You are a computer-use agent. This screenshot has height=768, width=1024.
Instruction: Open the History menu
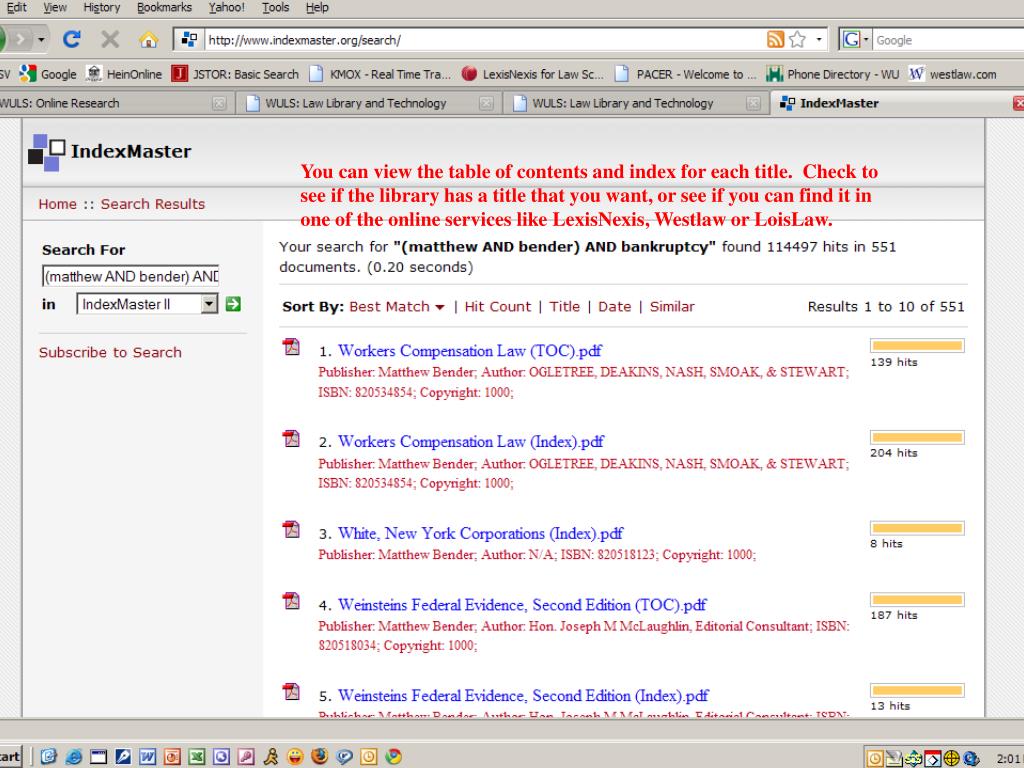point(102,7)
